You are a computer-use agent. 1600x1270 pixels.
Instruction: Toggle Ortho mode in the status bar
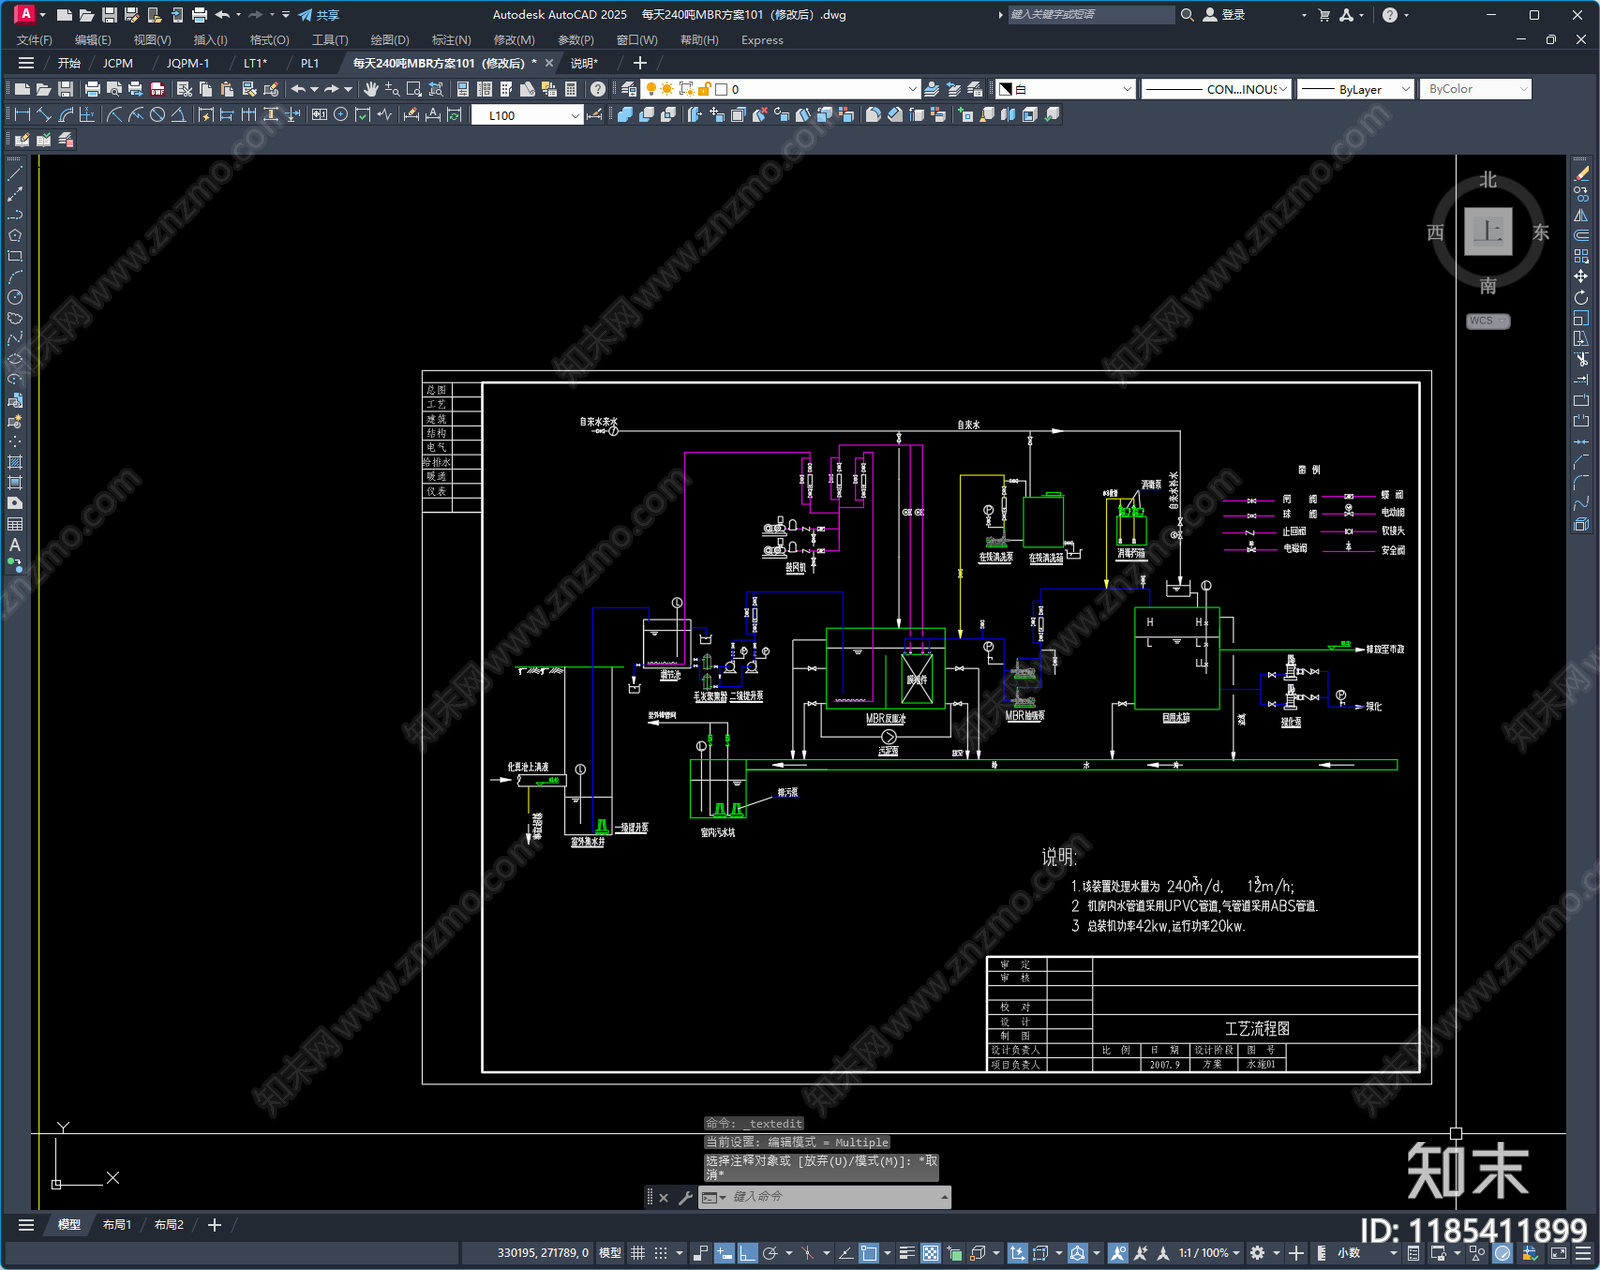747,1253
